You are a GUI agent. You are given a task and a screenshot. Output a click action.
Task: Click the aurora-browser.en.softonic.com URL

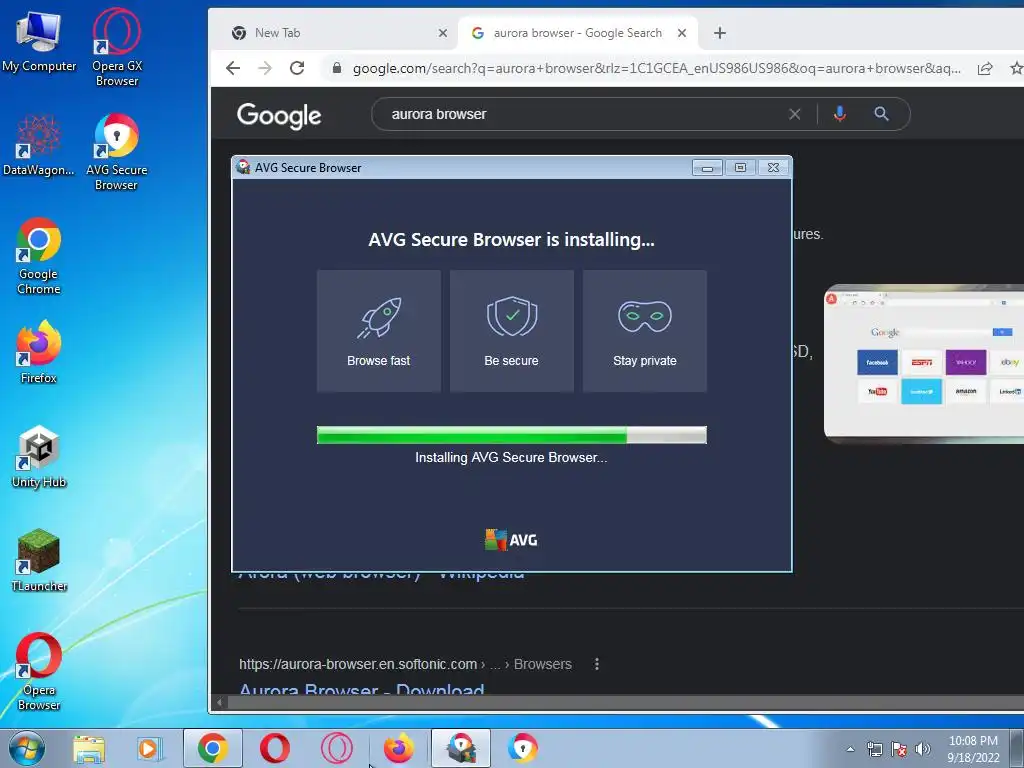coord(358,664)
